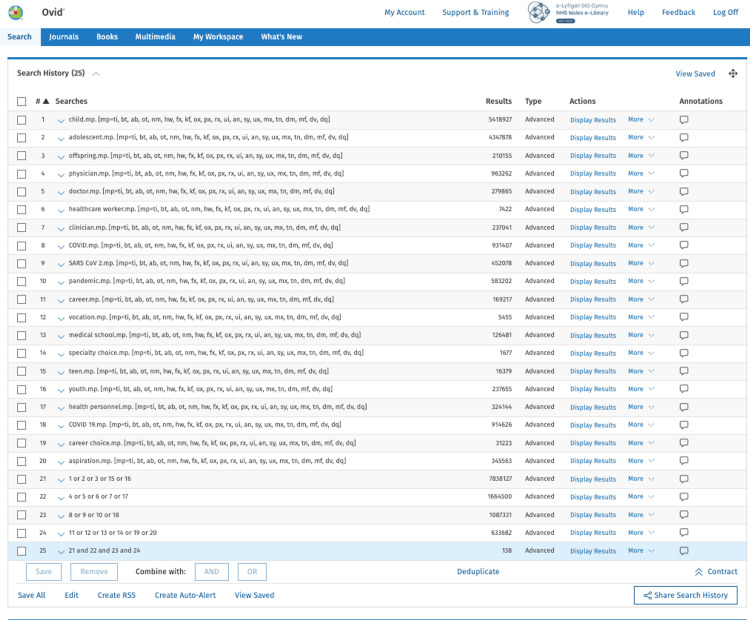Open annotation icon for career choice search

coord(684,443)
